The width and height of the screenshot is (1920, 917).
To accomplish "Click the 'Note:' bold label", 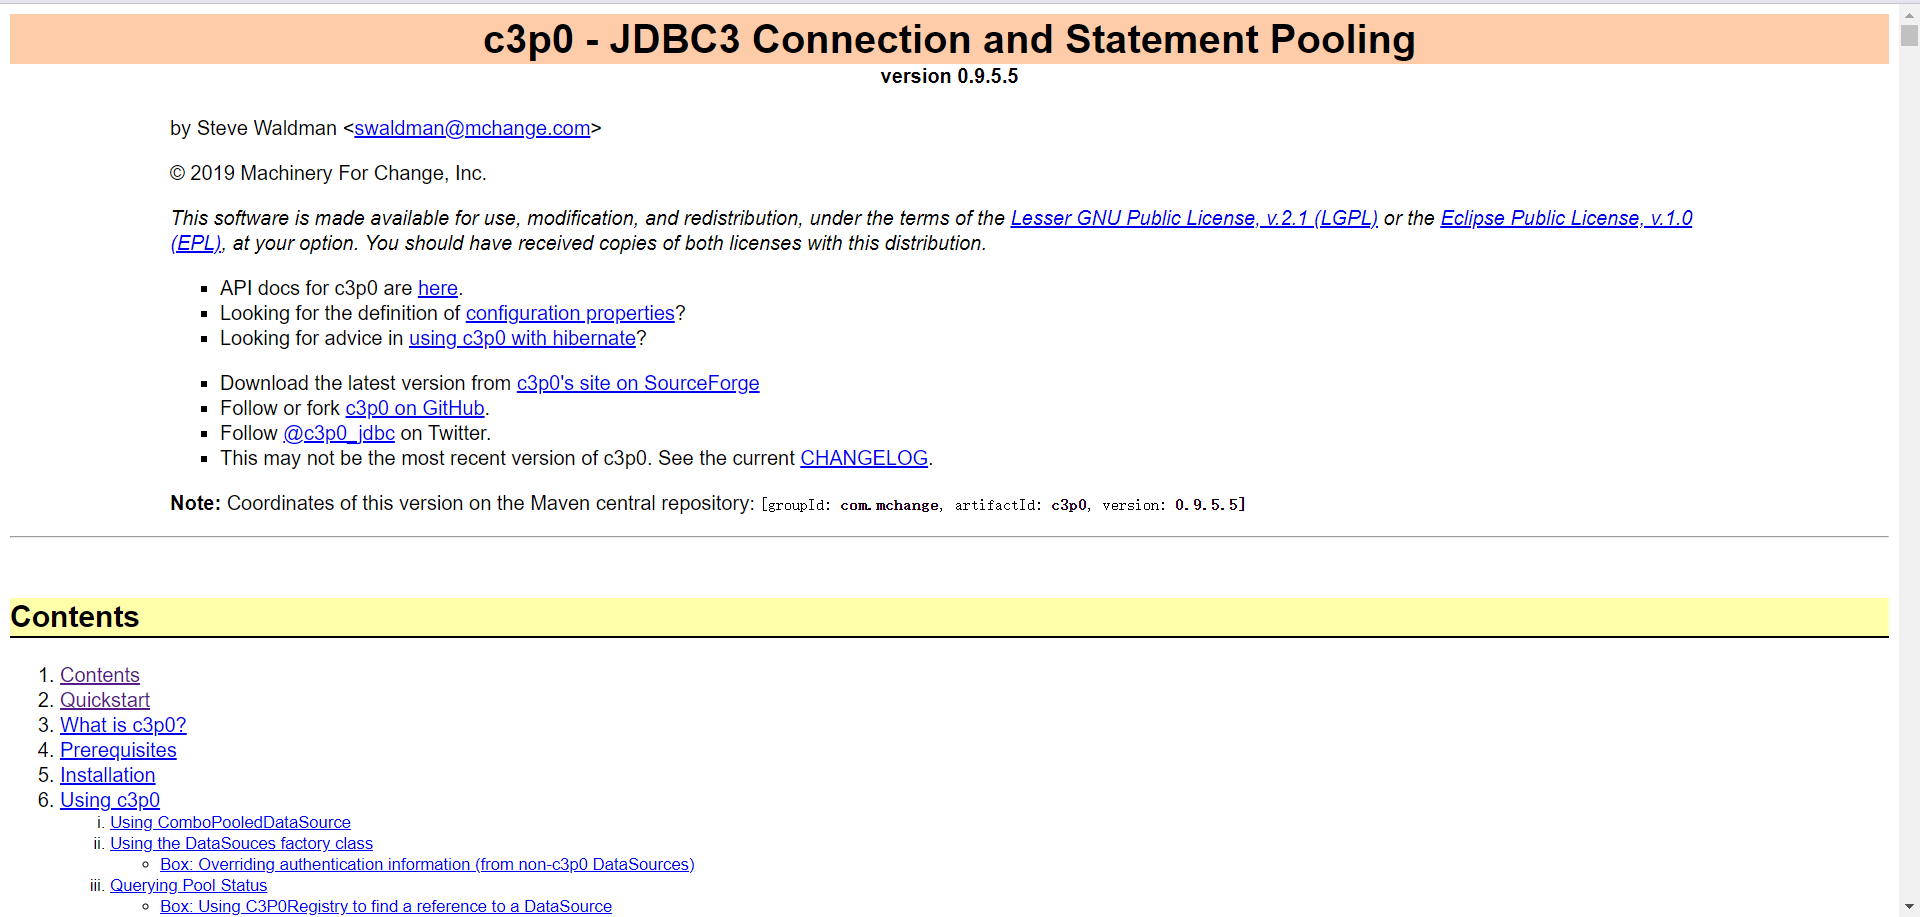I will click(x=195, y=503).
